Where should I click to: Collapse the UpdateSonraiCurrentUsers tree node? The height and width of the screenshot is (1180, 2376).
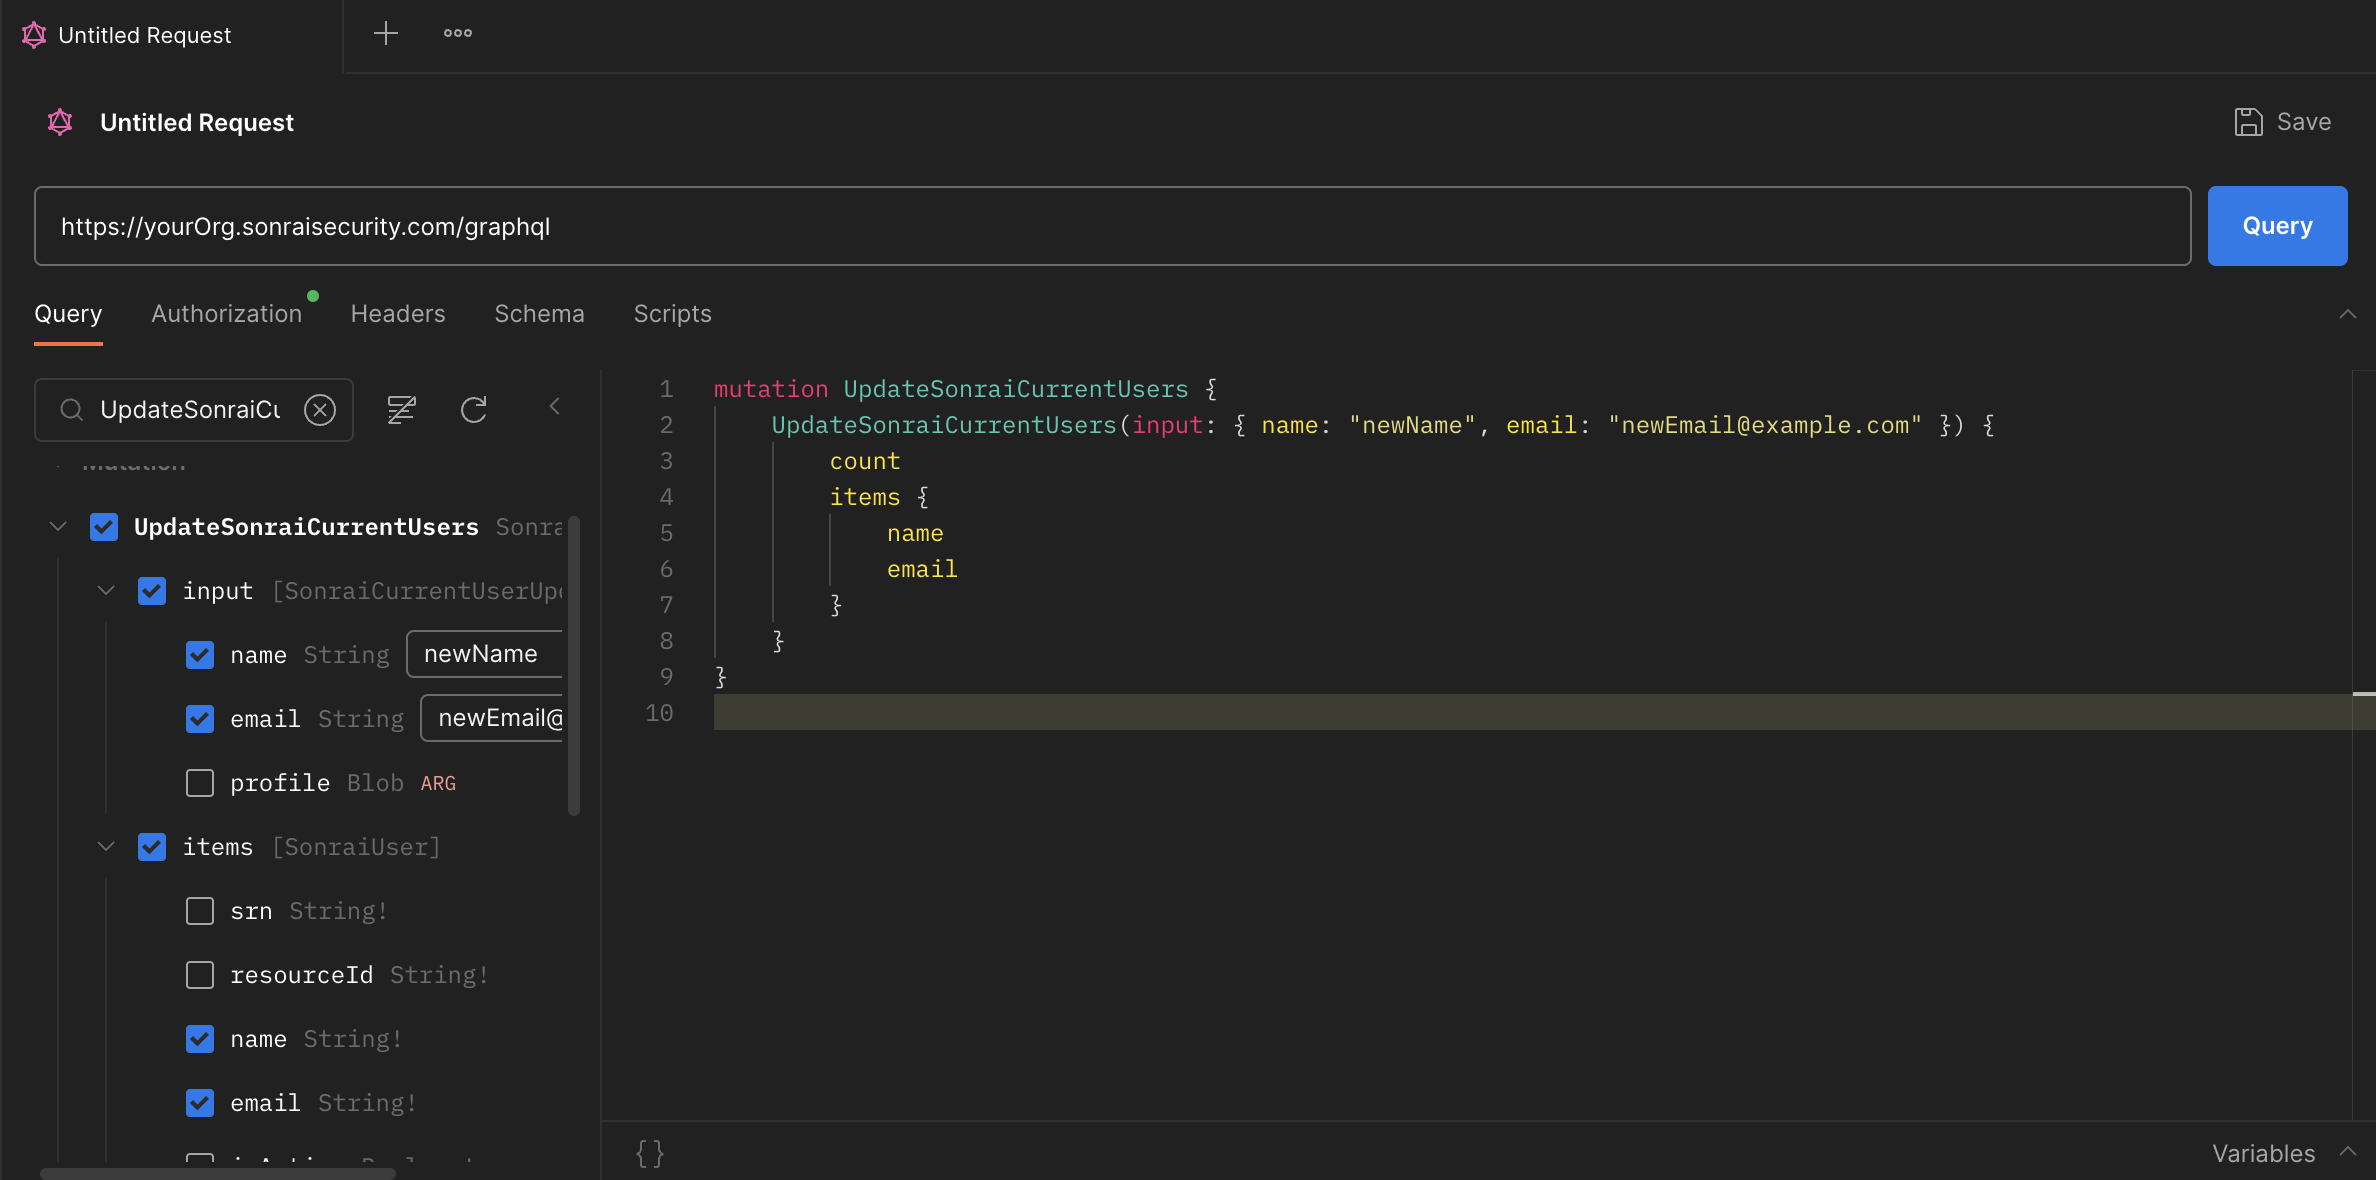58,526
